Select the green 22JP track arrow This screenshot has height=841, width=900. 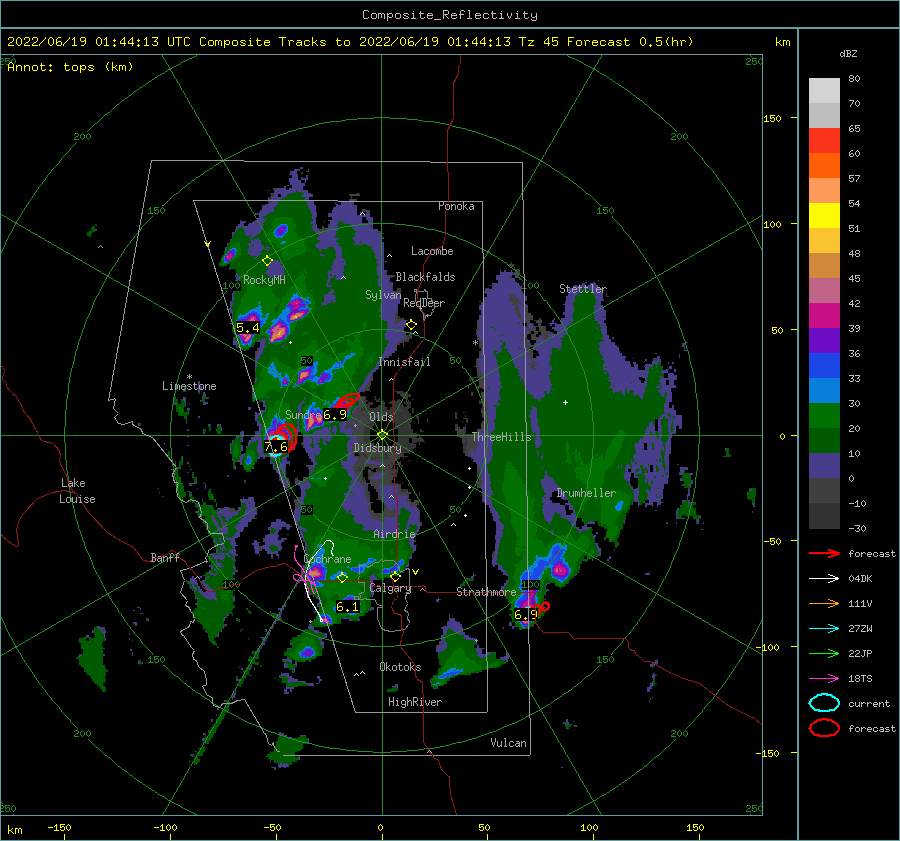tap(824, 653)
